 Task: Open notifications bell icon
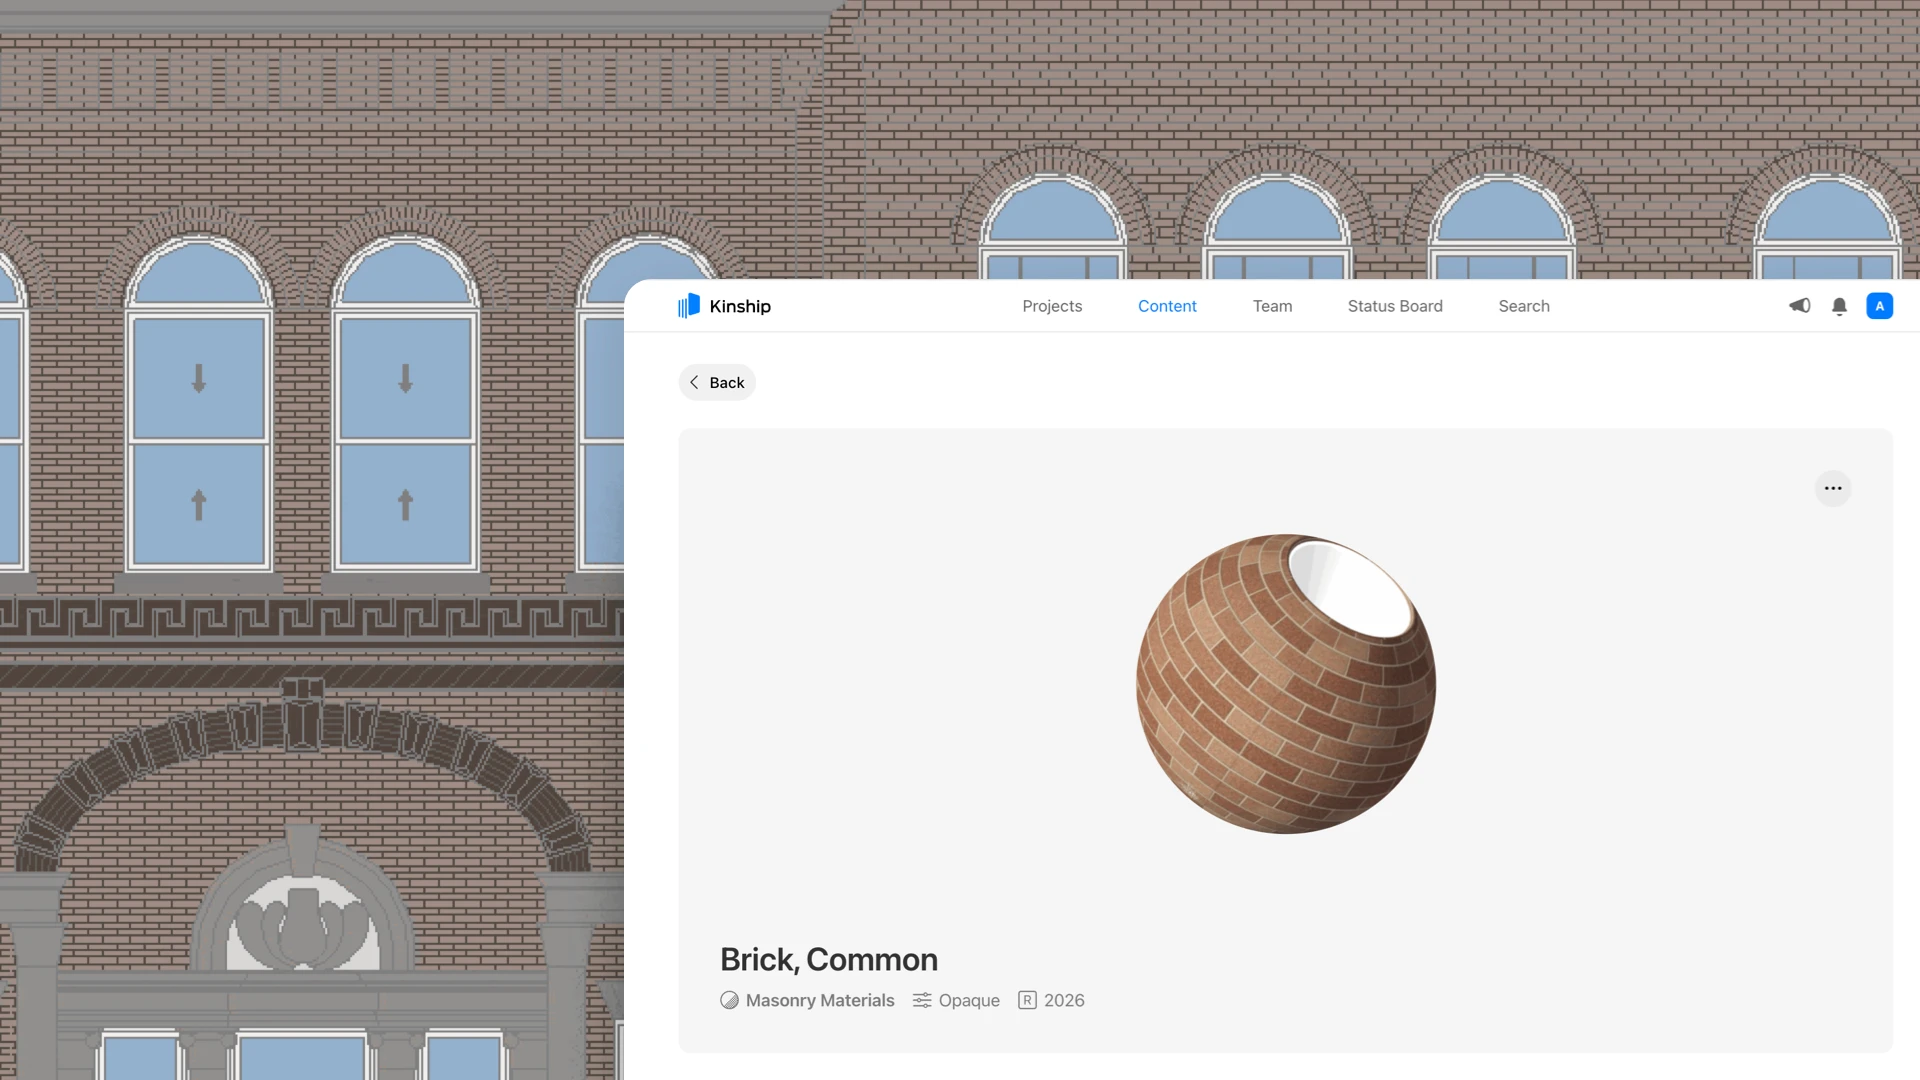tap(1839, 307)
